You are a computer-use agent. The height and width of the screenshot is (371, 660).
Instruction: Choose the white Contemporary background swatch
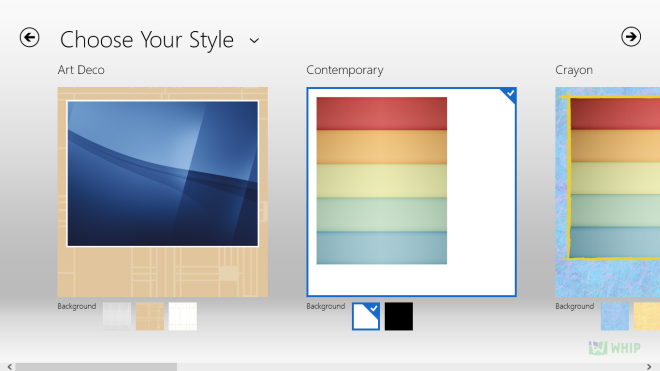366,316
